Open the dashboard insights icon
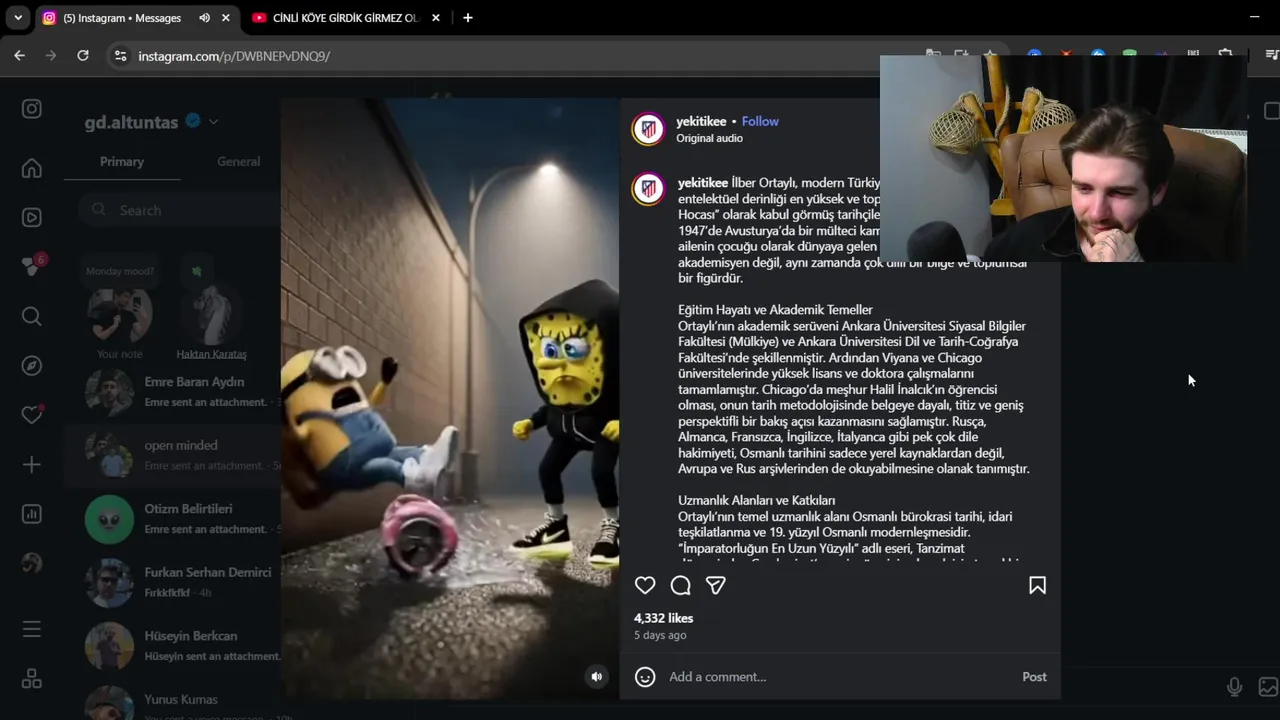The image size is (1280, 720). pos(32,514)
